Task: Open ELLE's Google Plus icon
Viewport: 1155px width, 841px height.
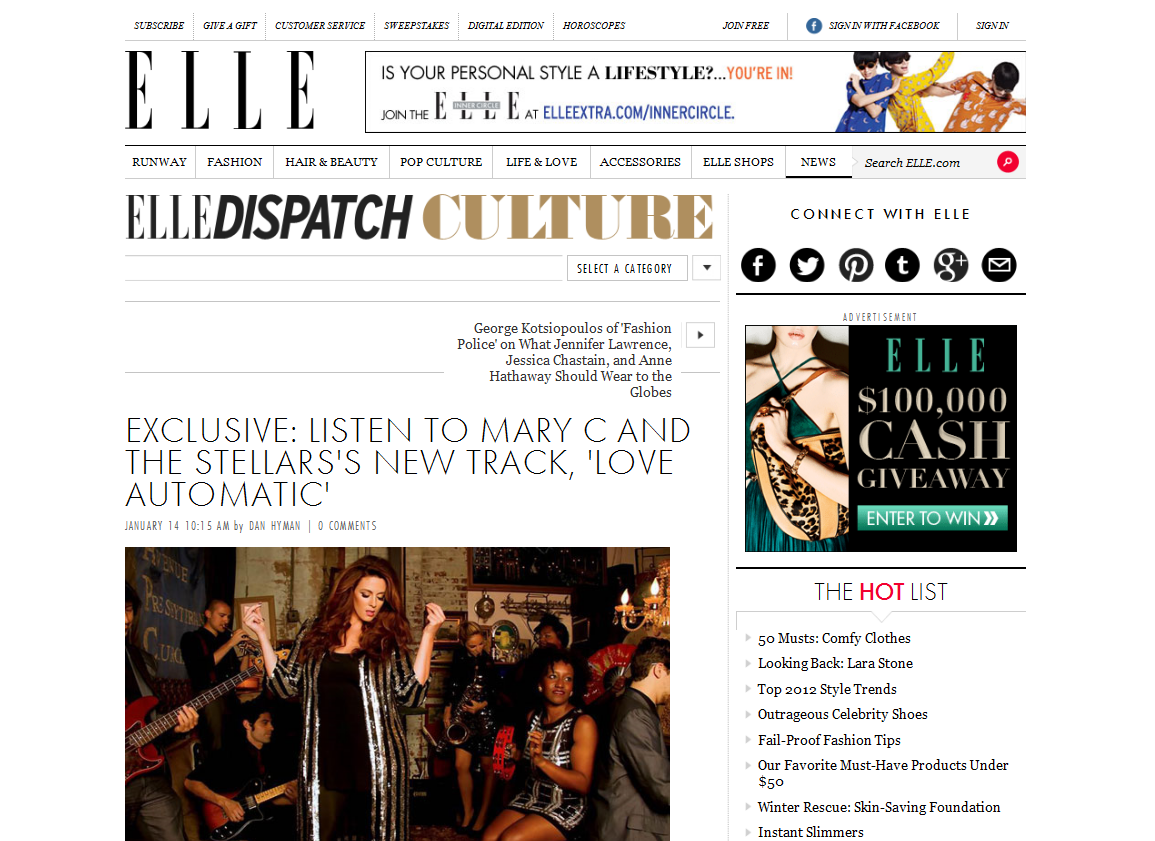Action: click(x=951, y=265)
